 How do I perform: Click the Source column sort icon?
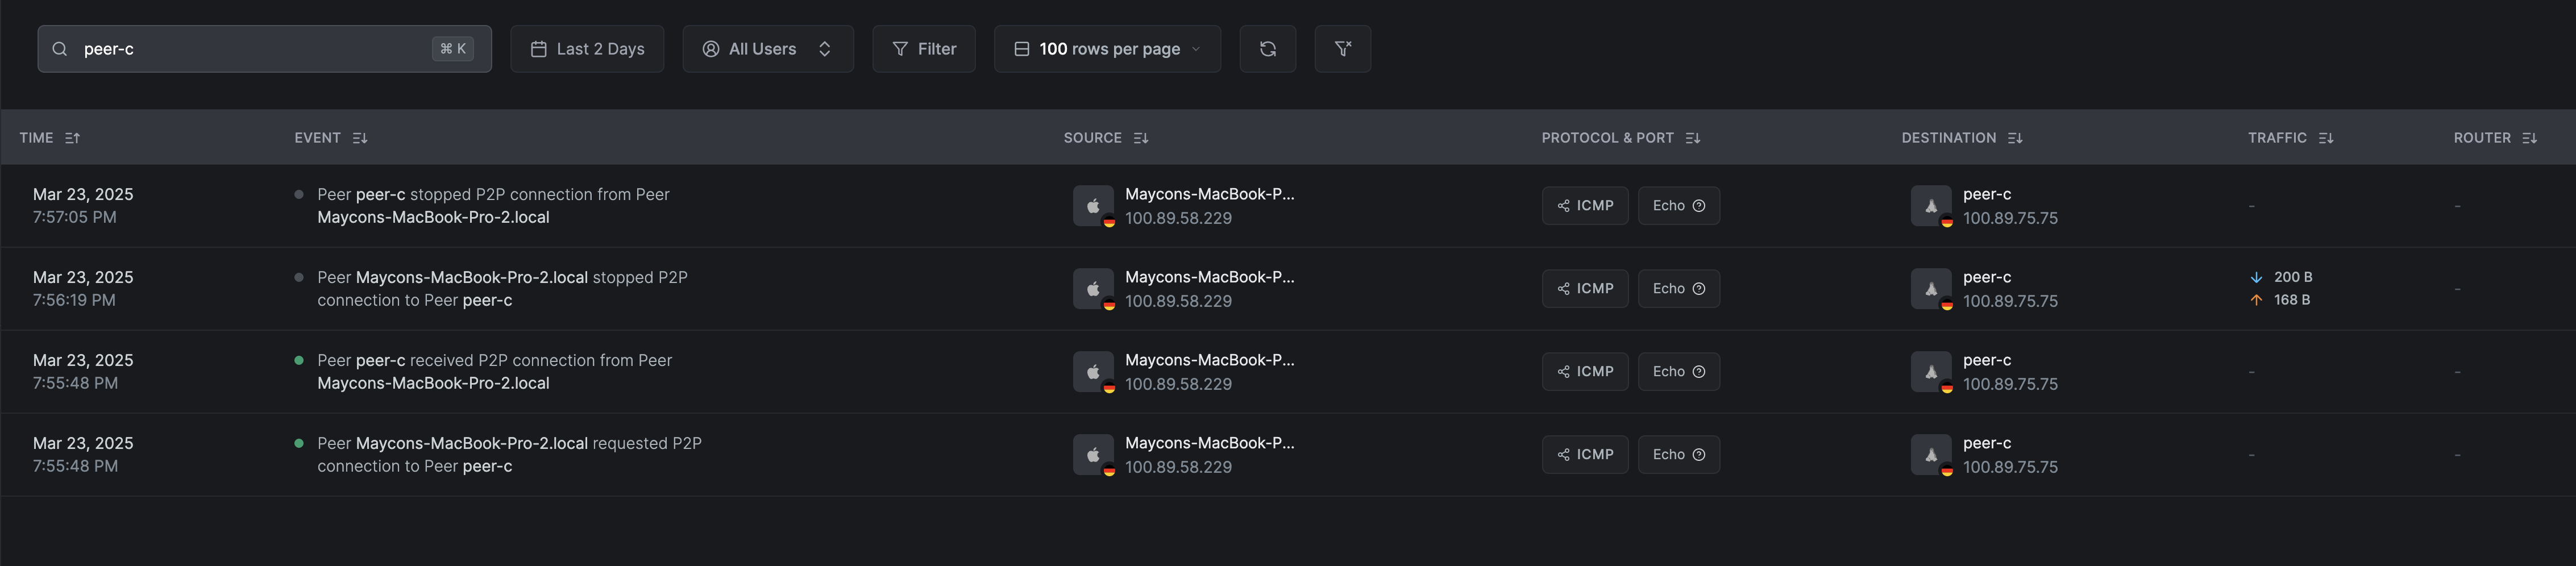pos(1141,138)
